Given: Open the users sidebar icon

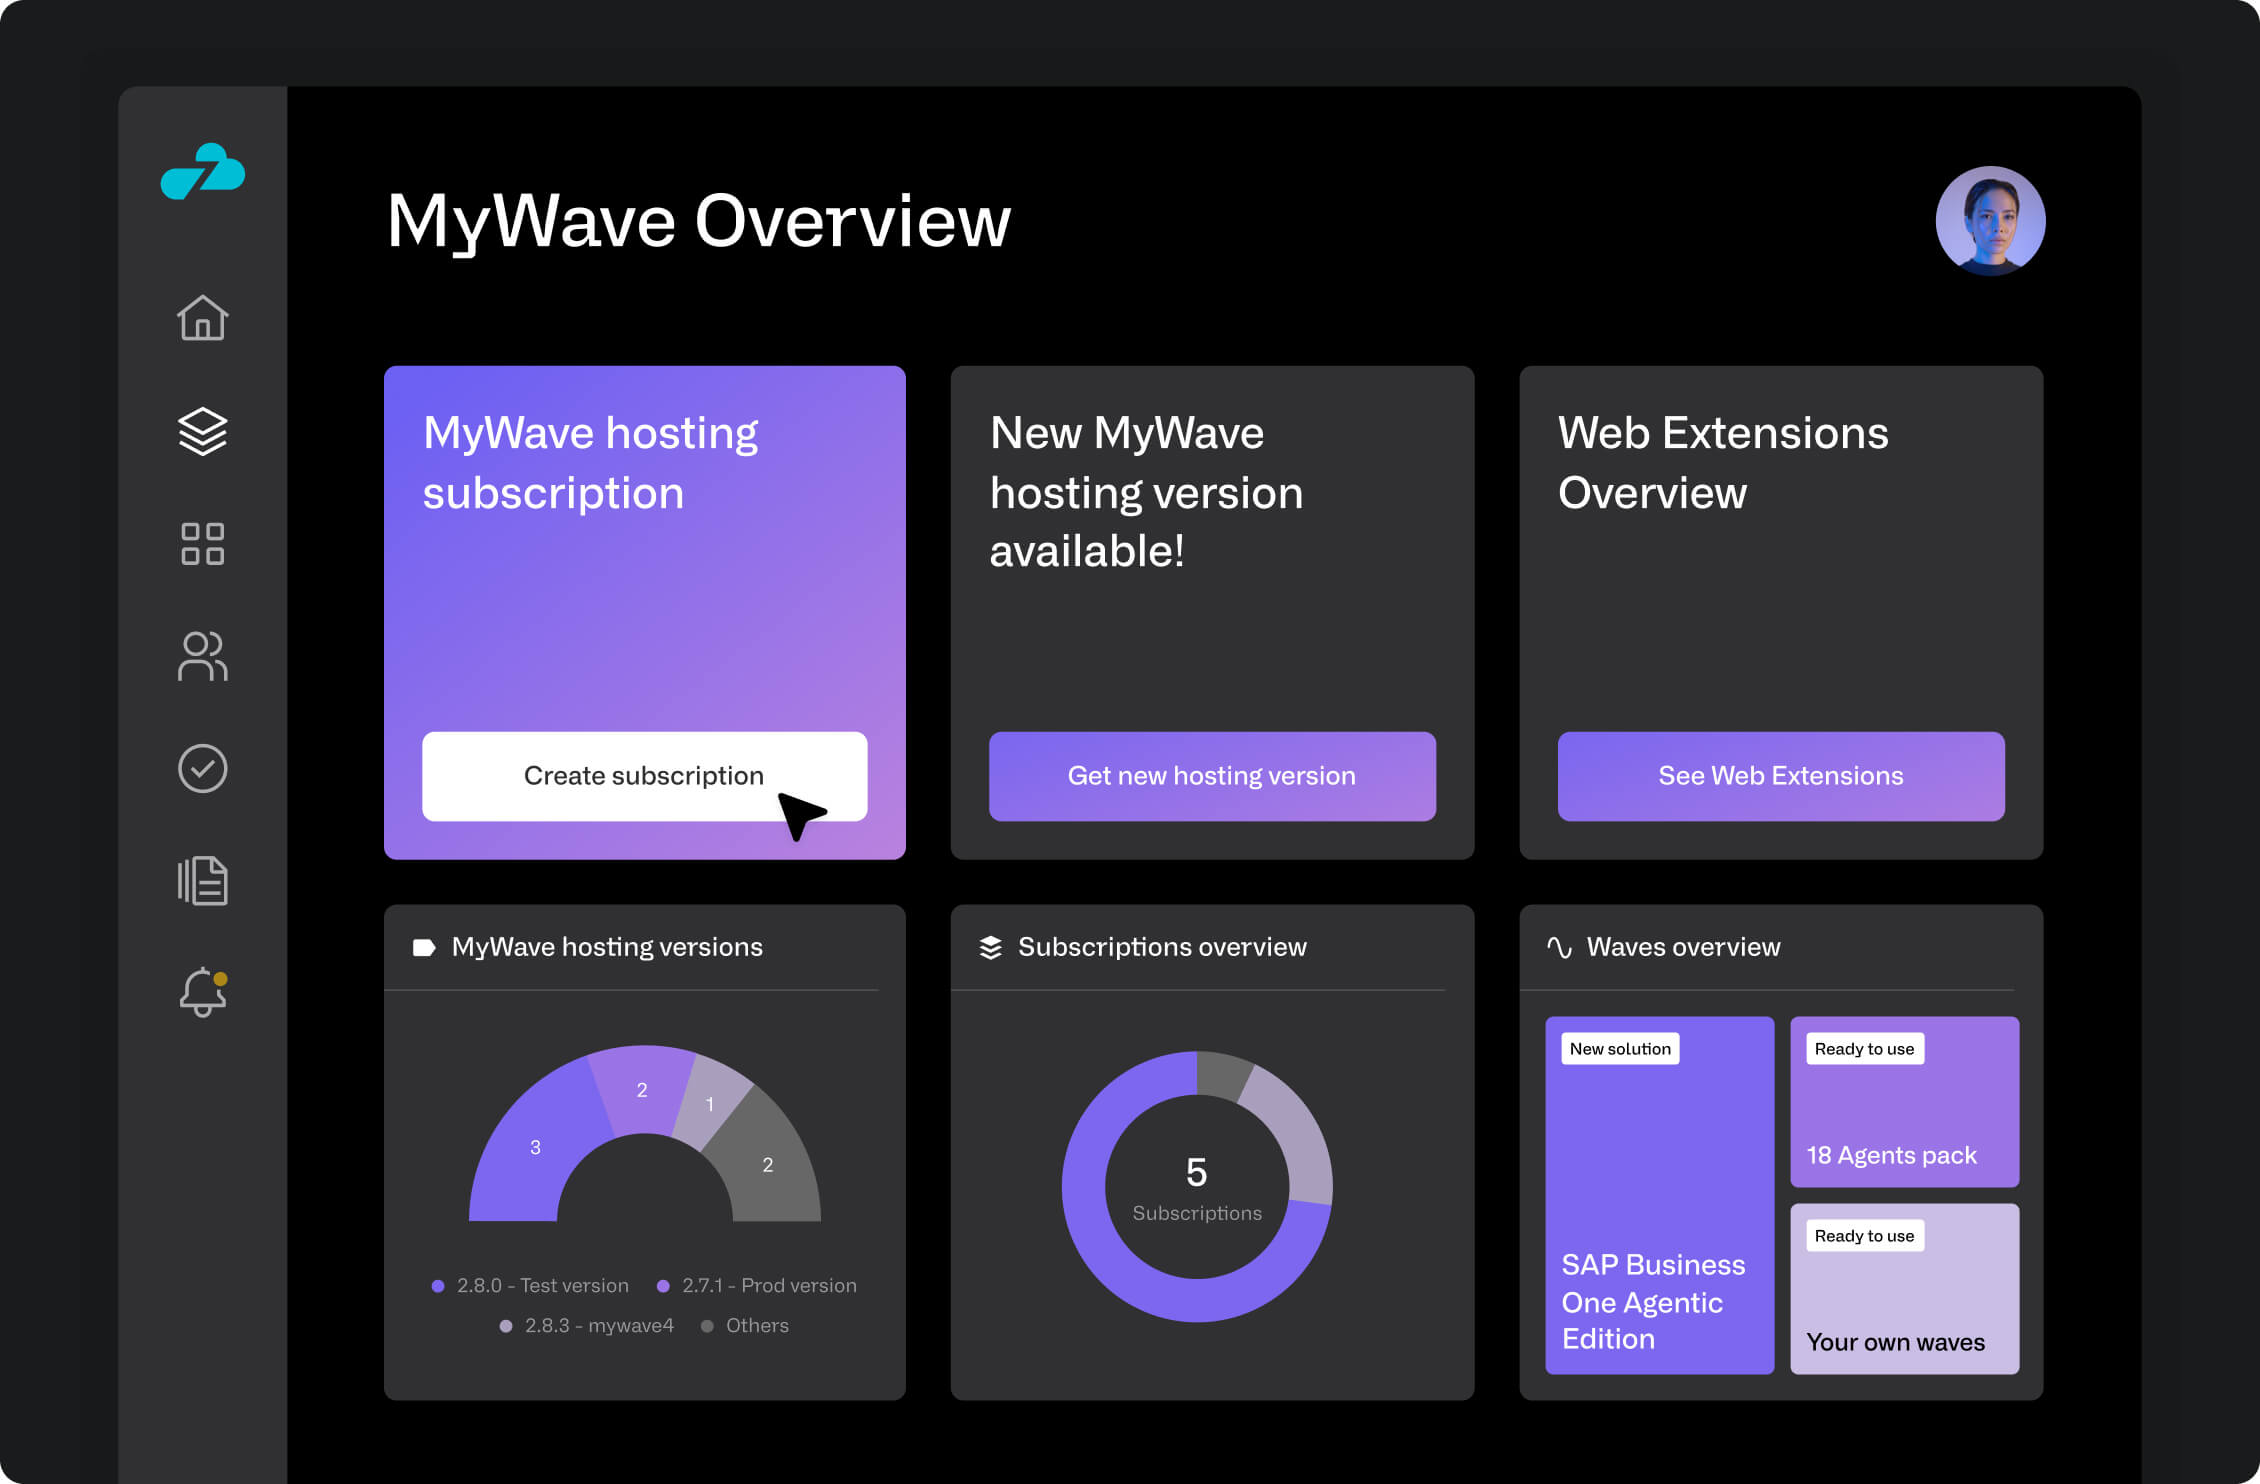Looking at the screenshot, I should click(x=203, y=657).
